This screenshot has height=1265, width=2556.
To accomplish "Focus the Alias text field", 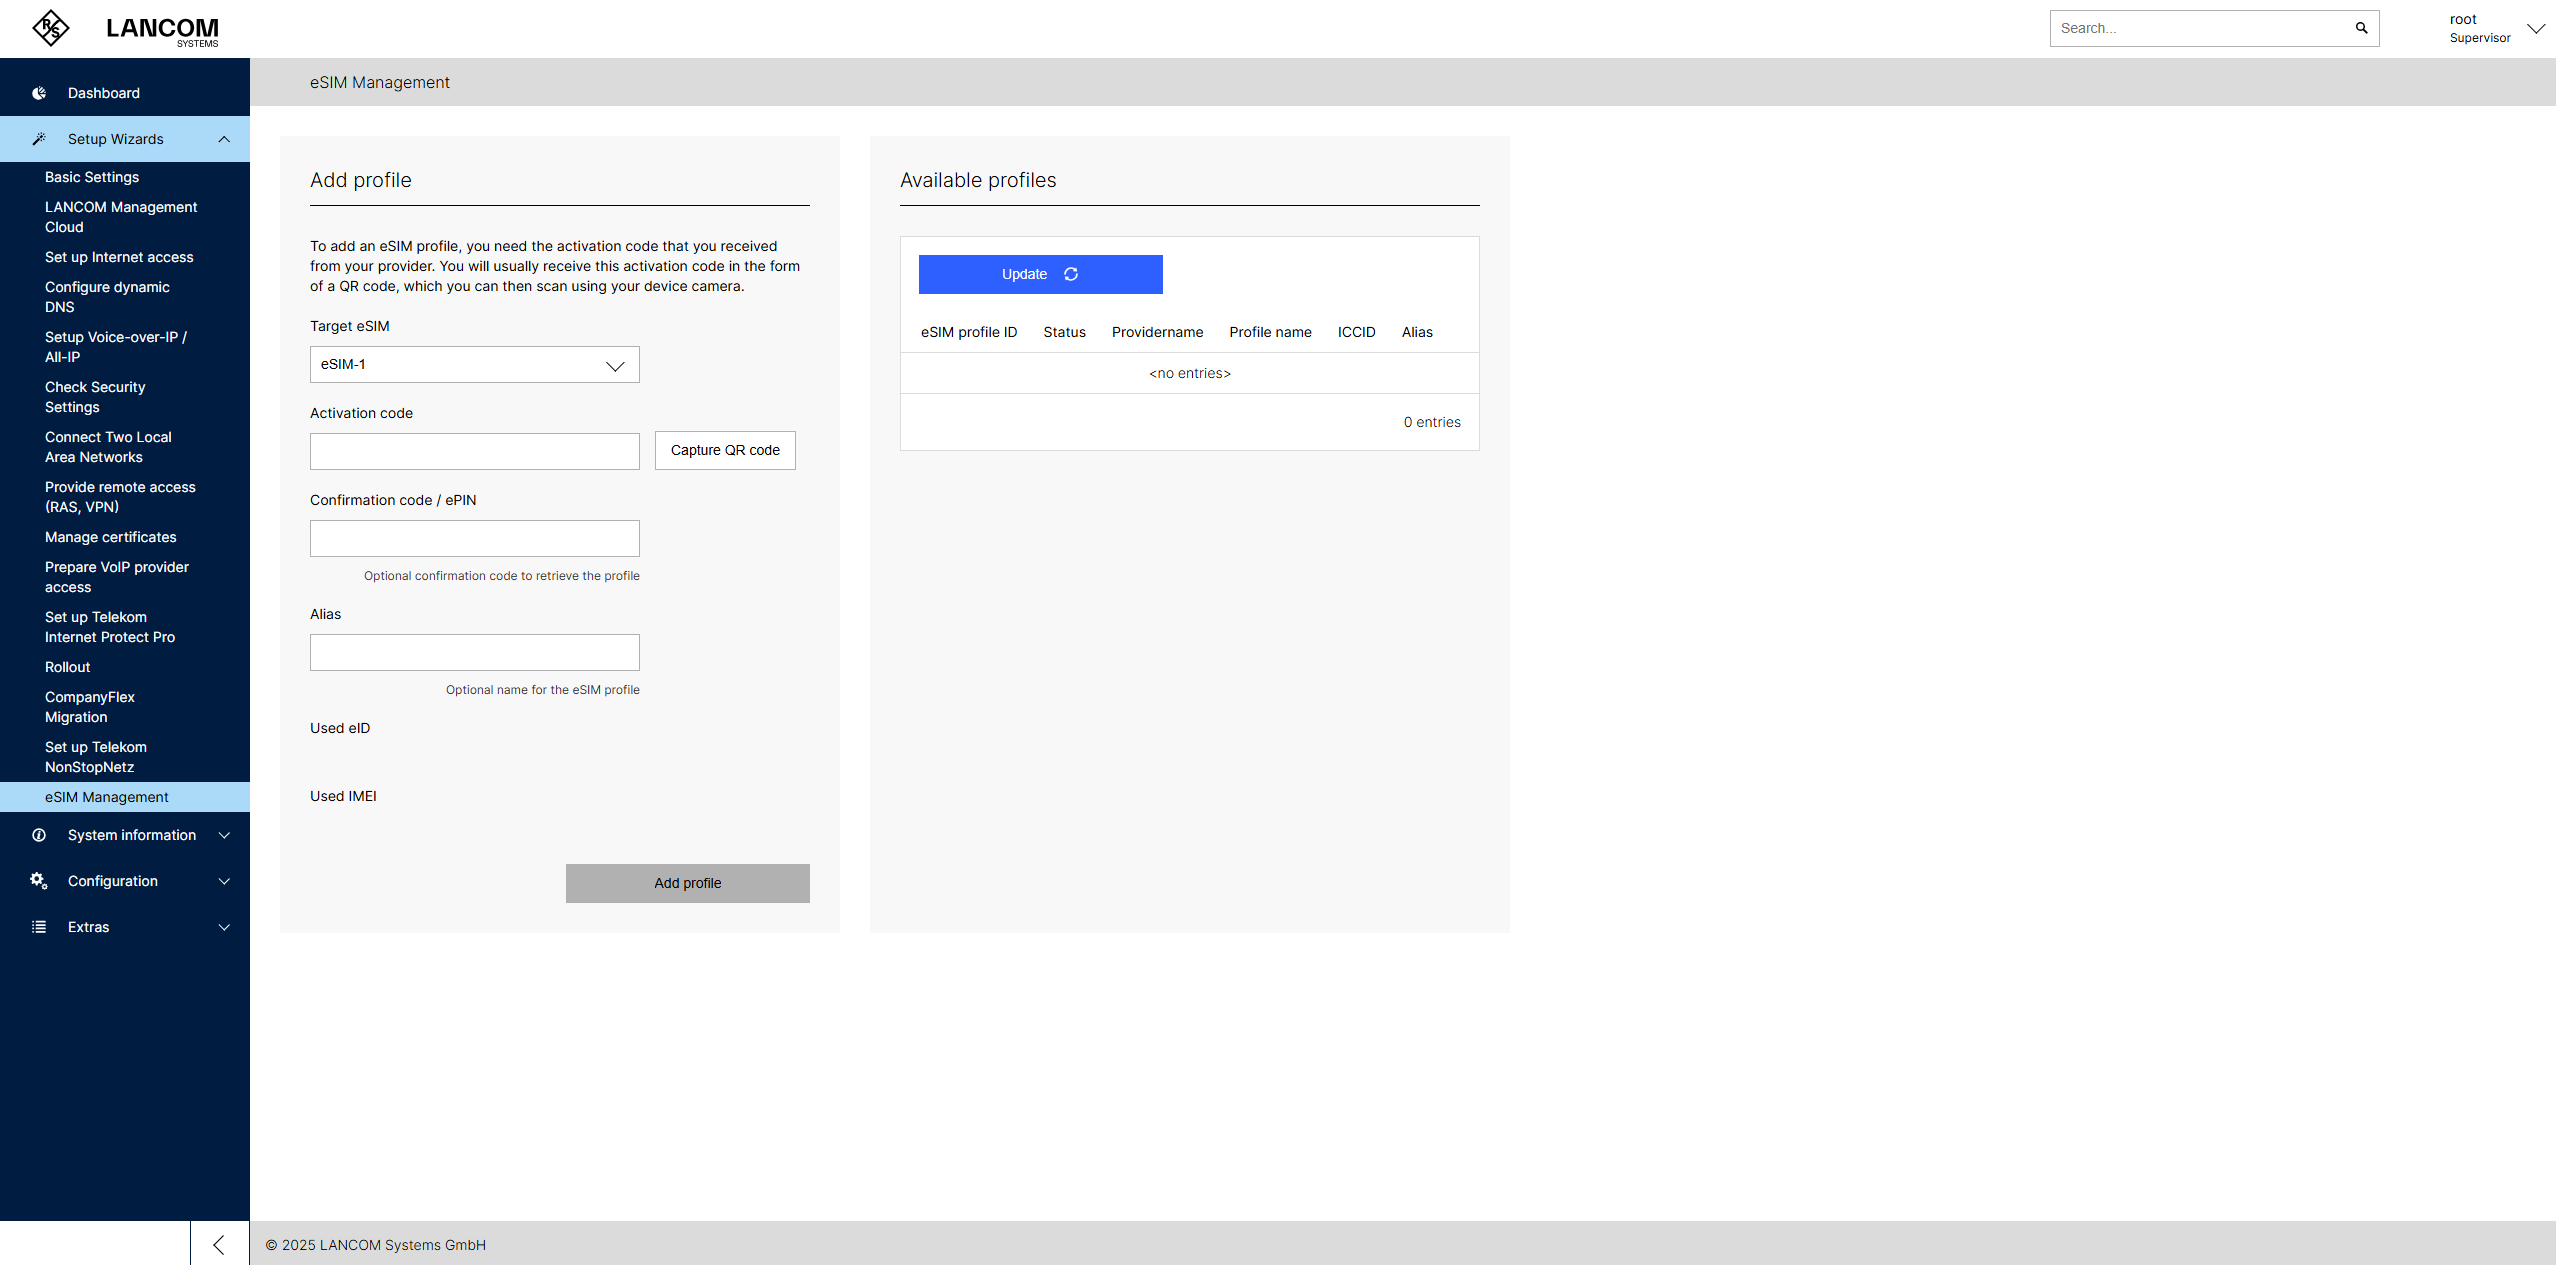I will tap(474, 653).
